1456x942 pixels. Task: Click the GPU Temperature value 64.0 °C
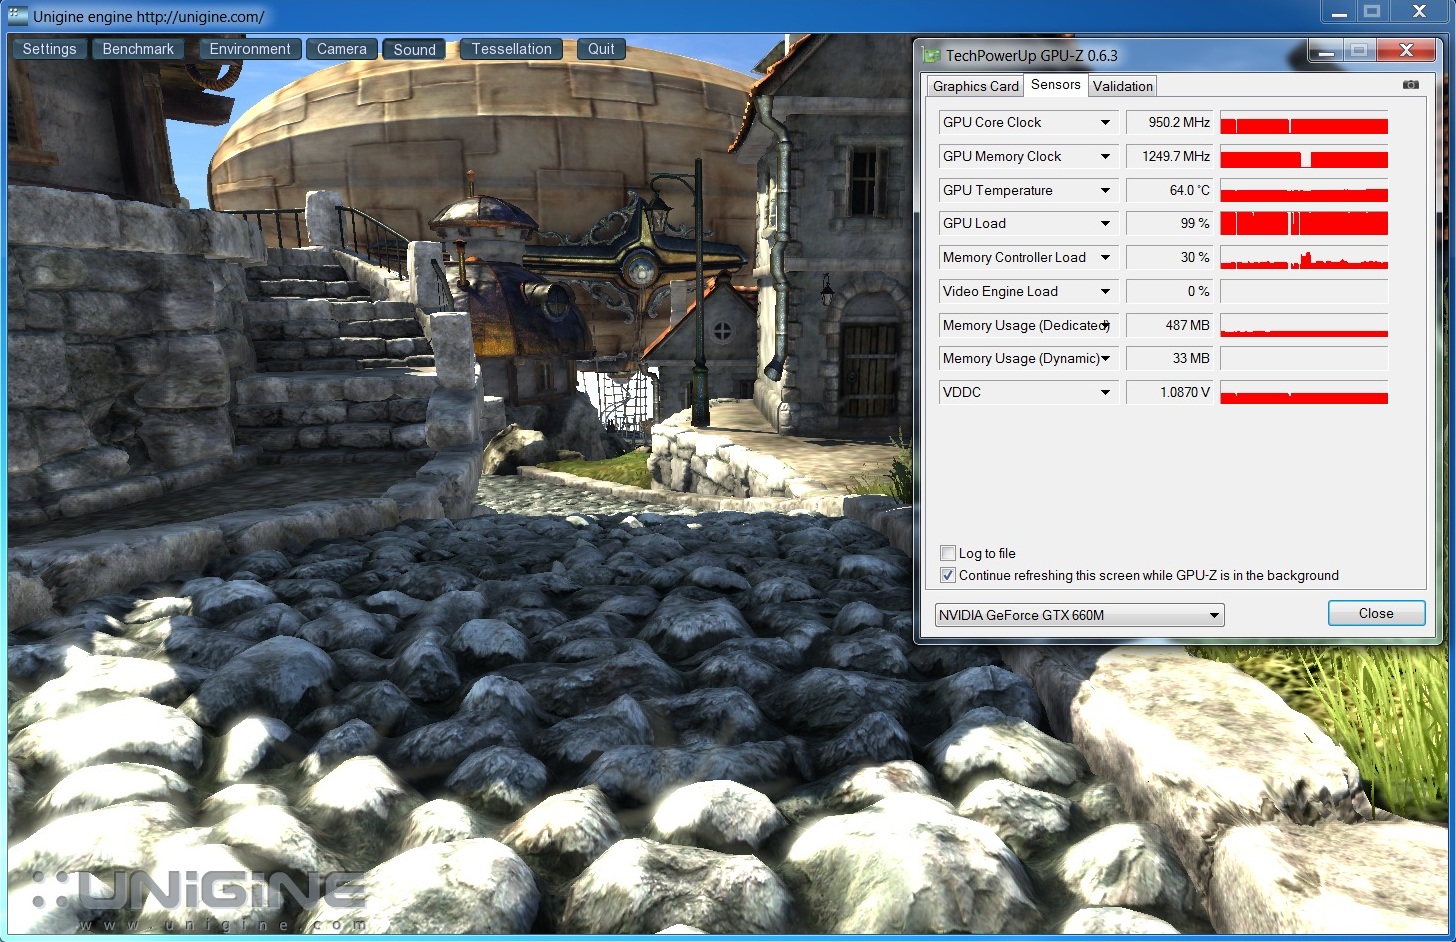point(1169,190)
